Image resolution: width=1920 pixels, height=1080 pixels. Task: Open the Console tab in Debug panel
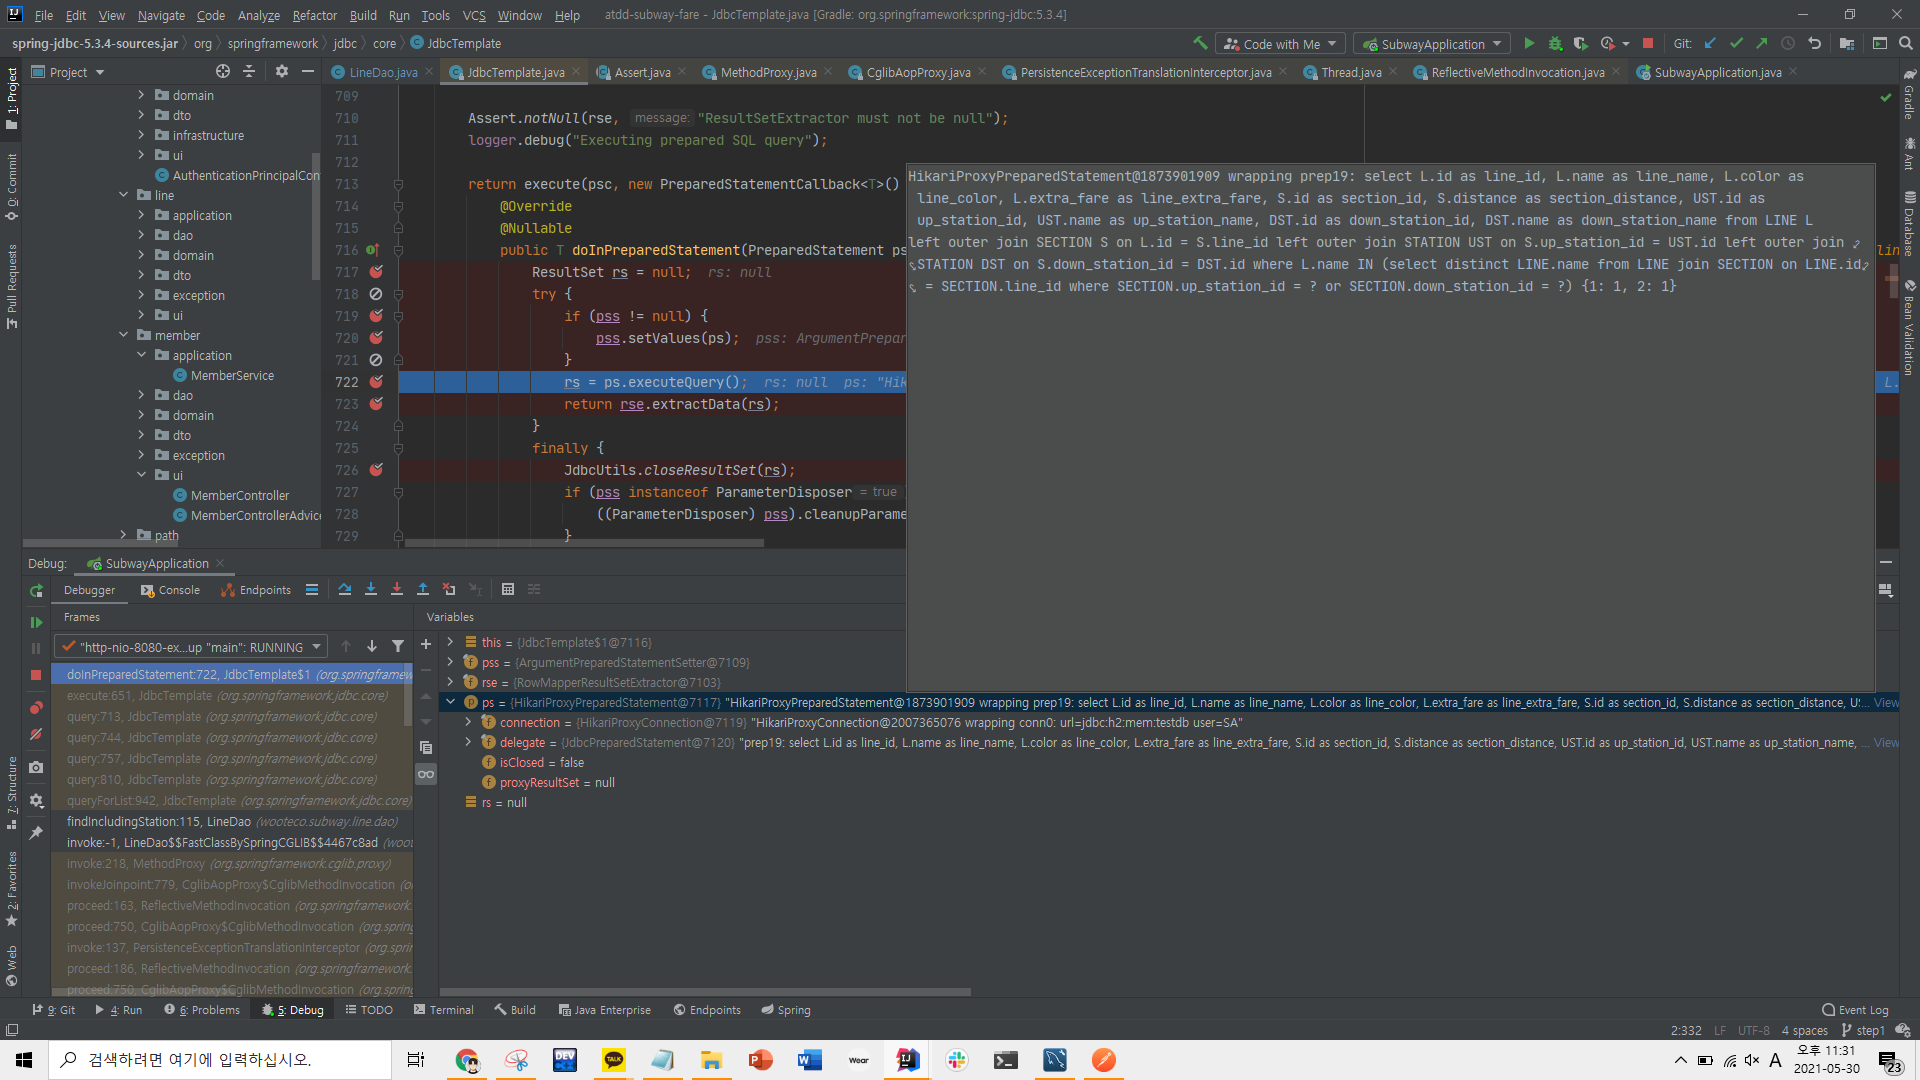point(171,590)
